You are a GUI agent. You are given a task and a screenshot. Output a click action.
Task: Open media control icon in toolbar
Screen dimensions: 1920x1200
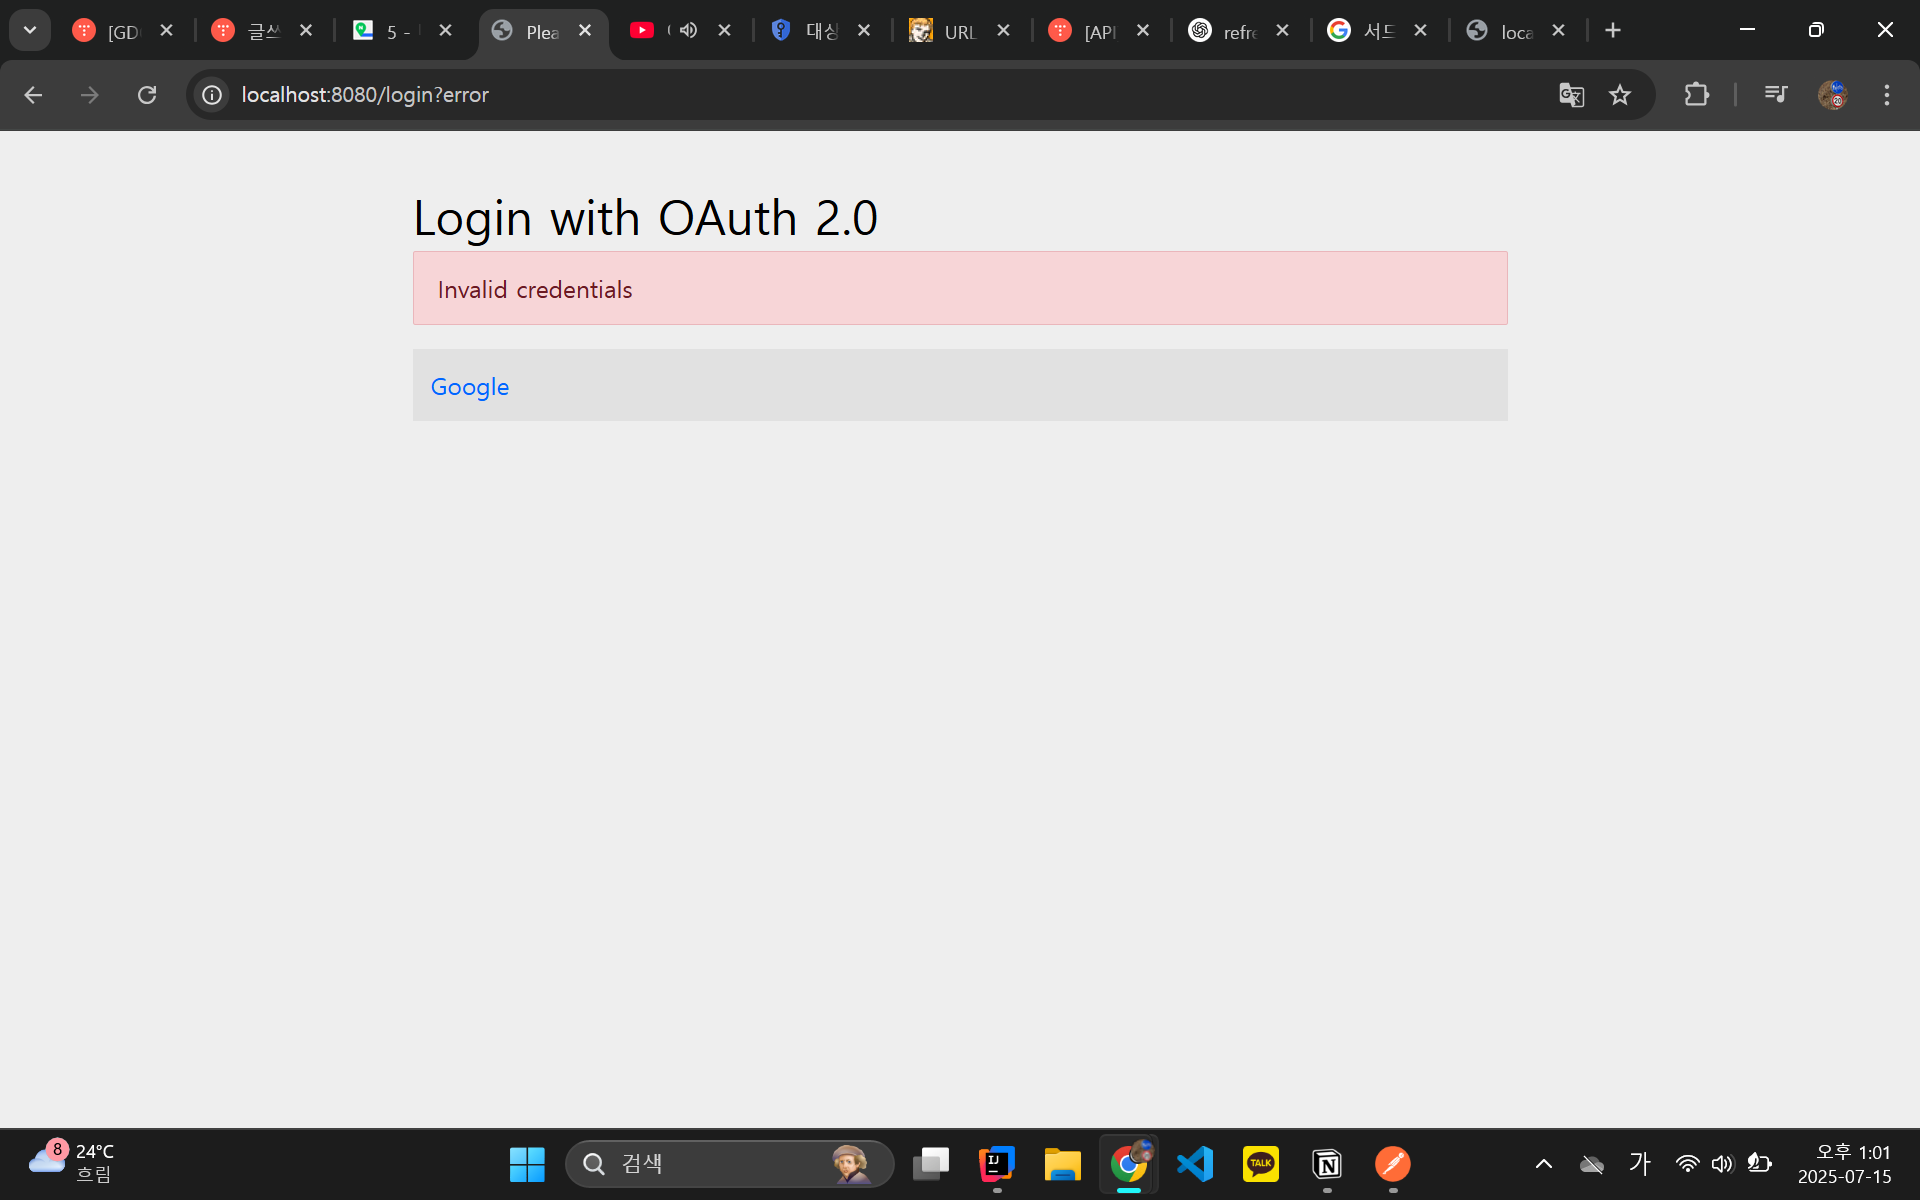click(x=1776, y=95)
